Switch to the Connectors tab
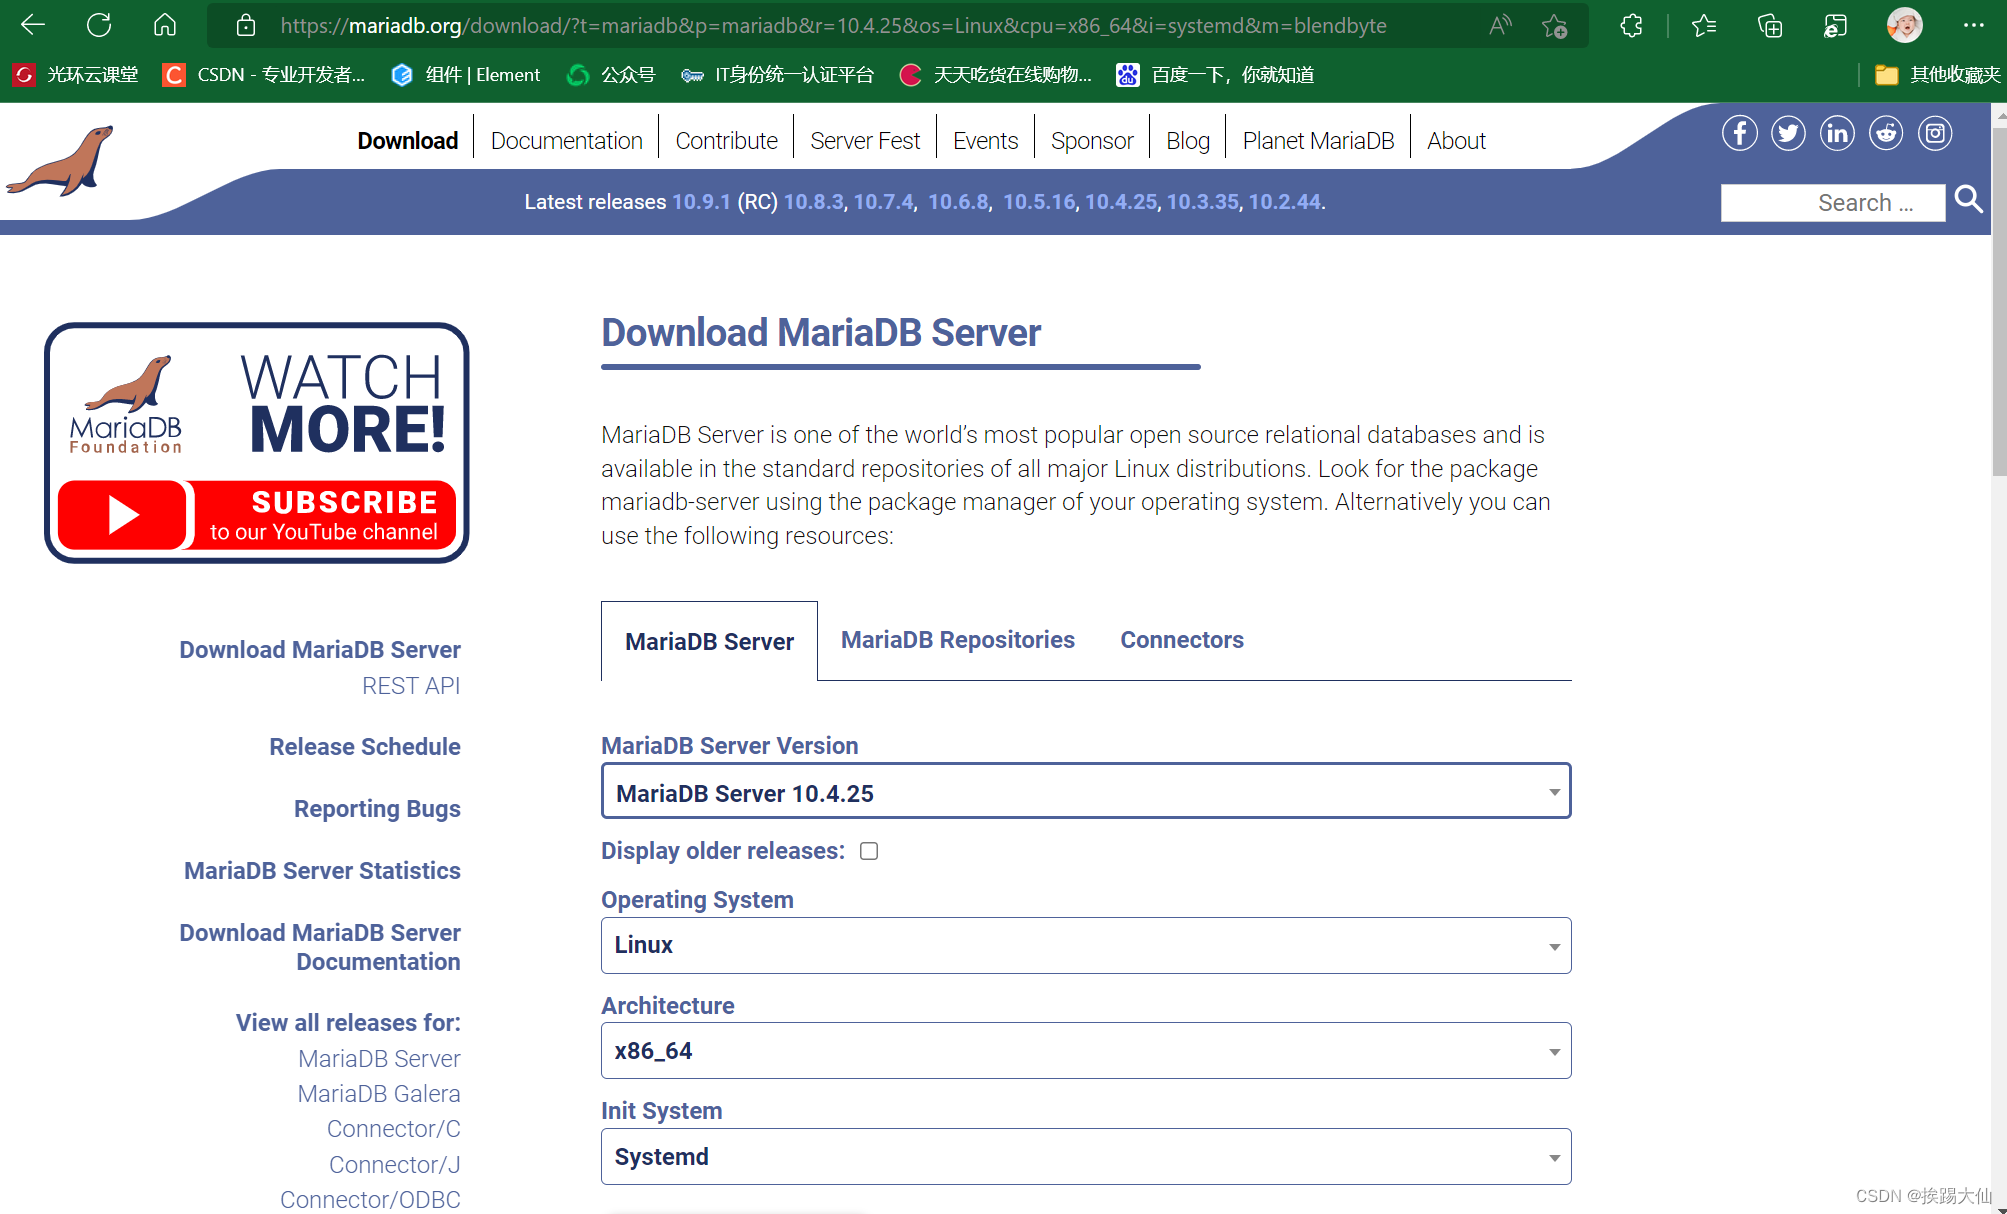Viewport: 2007px width, 1214px height. (1181, 640)
